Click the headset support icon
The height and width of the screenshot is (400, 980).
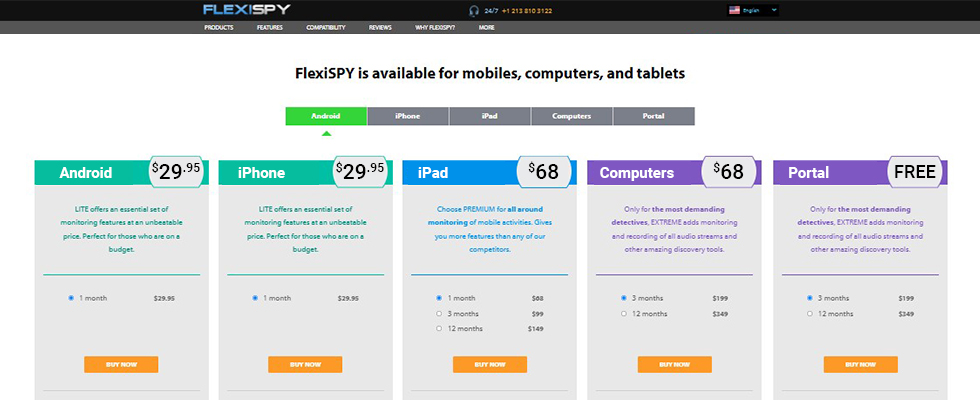tap(474, 11)
